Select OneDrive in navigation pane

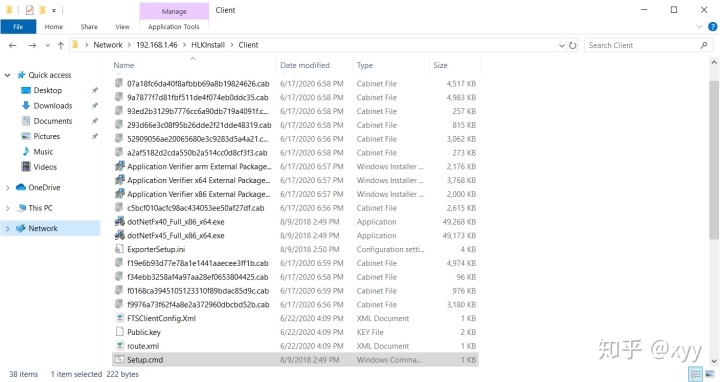point(44,187)
